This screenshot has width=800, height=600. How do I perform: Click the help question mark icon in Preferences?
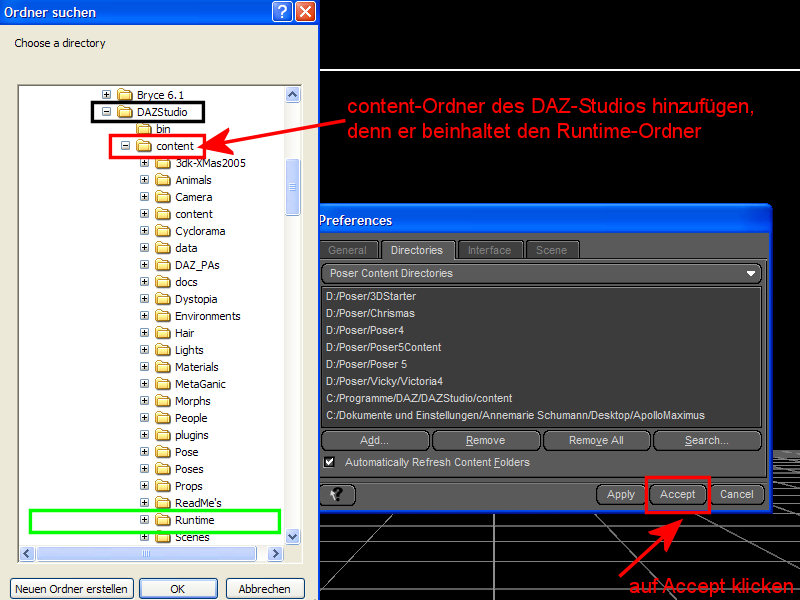pos(337,494)
